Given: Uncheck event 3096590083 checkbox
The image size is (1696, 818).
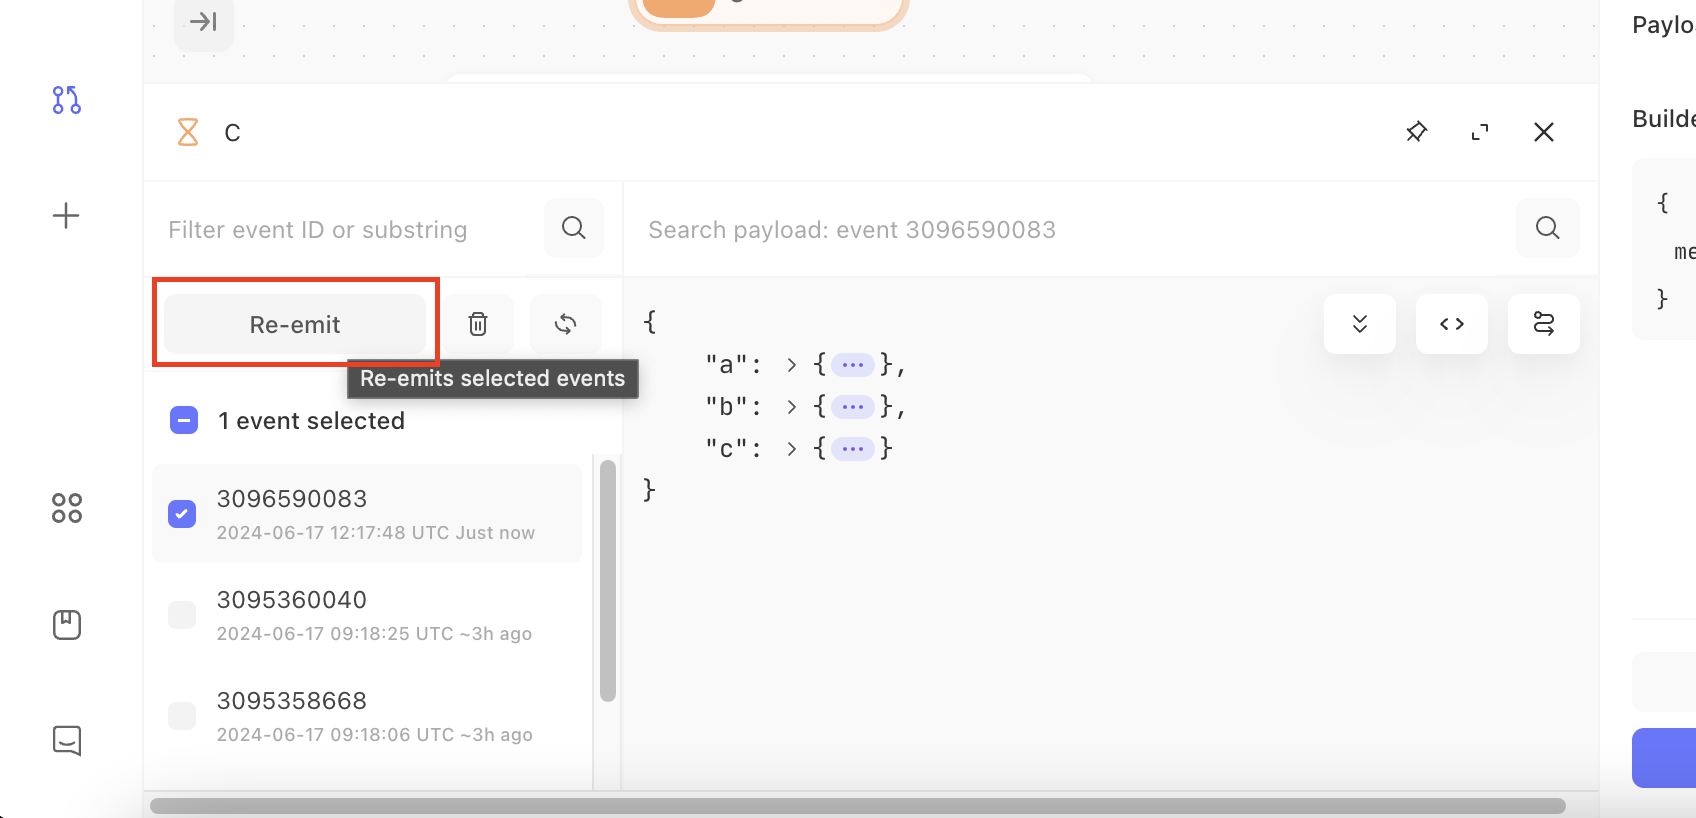Looking at the screenshot, I should pos(182,514).
